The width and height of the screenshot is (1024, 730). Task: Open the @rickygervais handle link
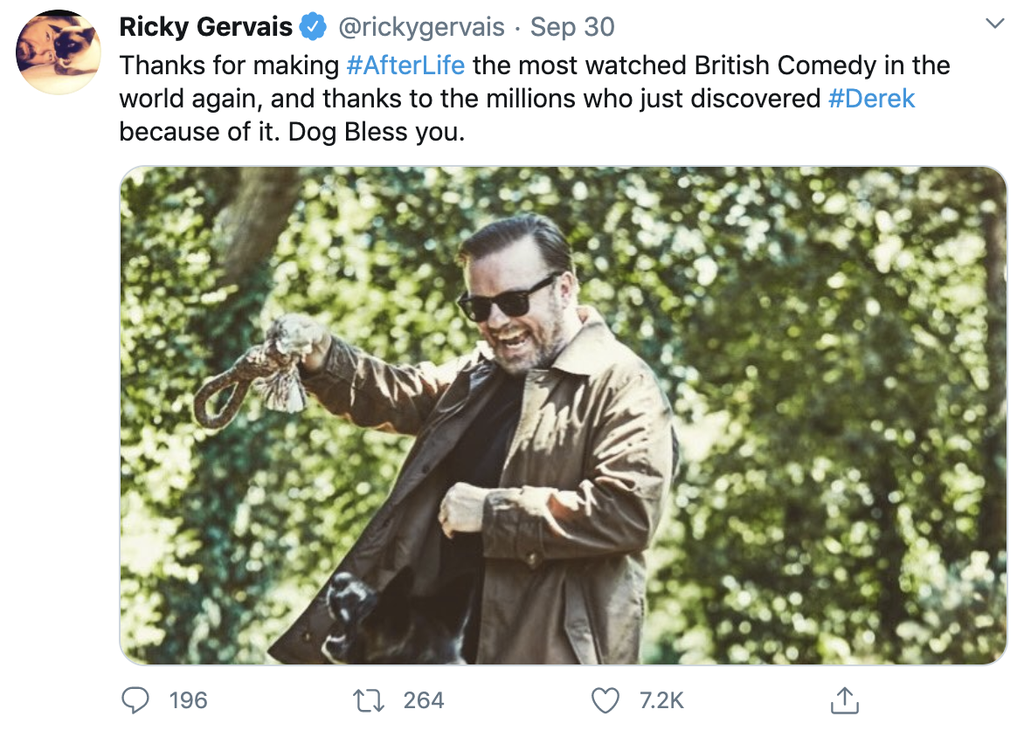(x=421, y=27)
